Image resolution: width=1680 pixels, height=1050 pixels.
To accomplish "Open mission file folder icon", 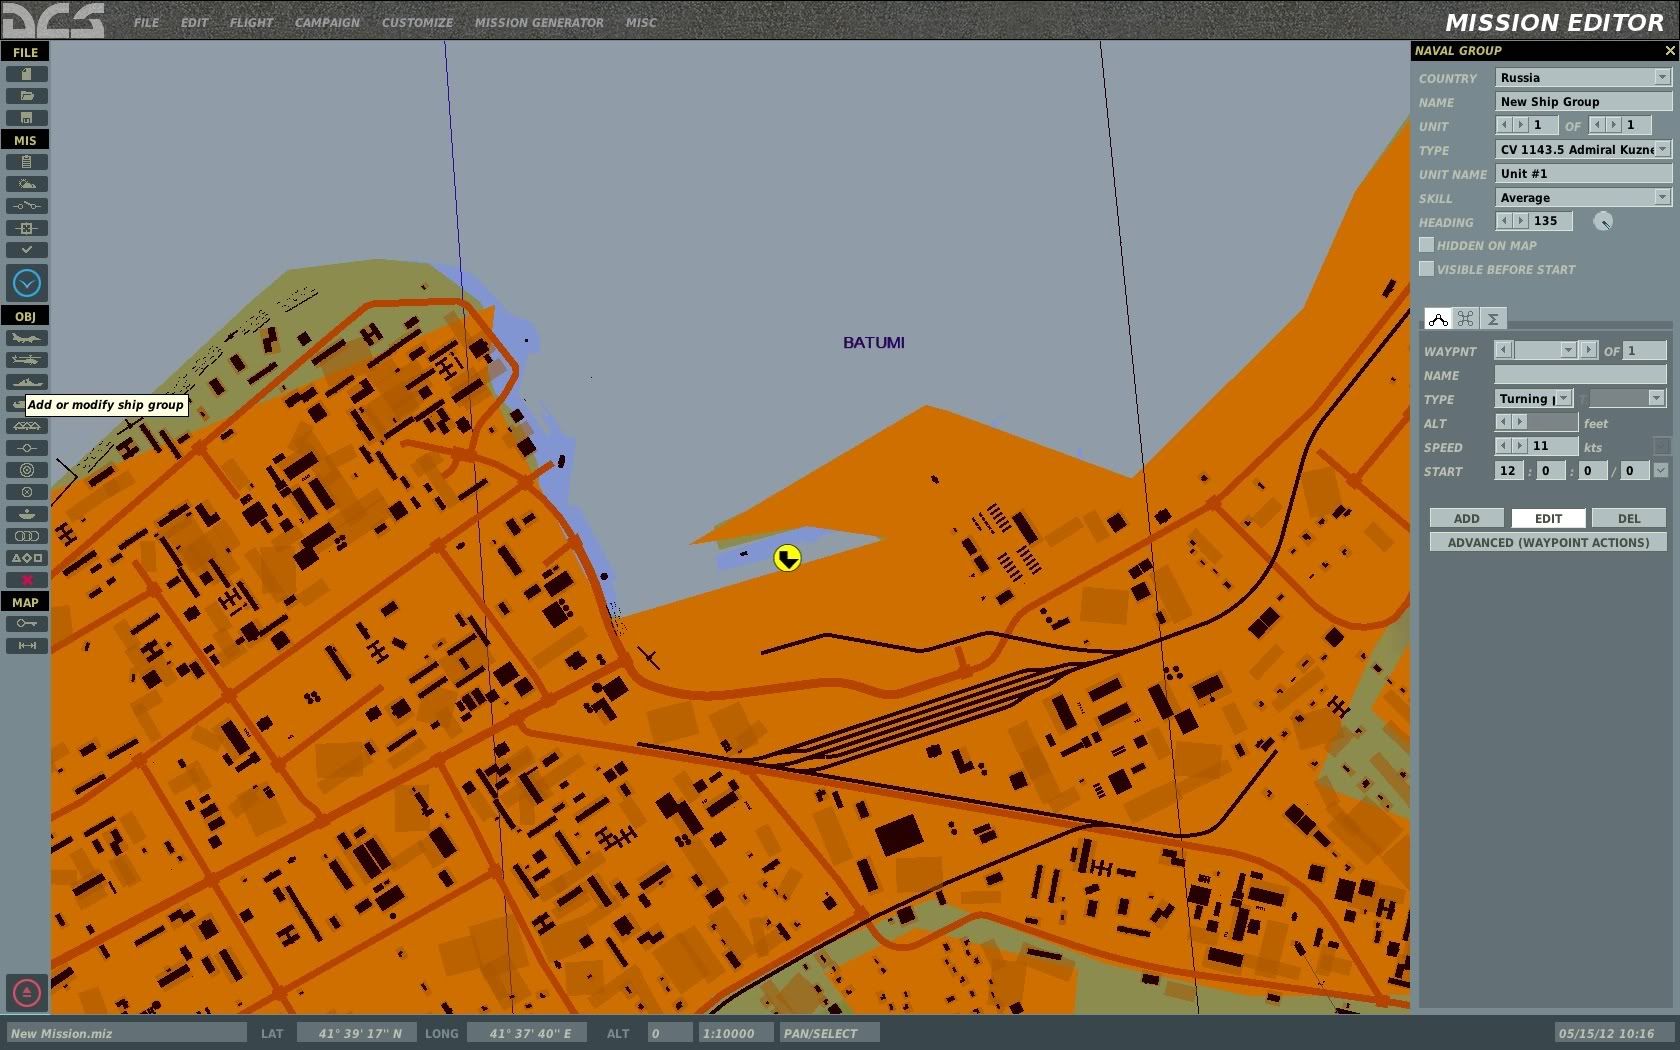I will (26, 96).
